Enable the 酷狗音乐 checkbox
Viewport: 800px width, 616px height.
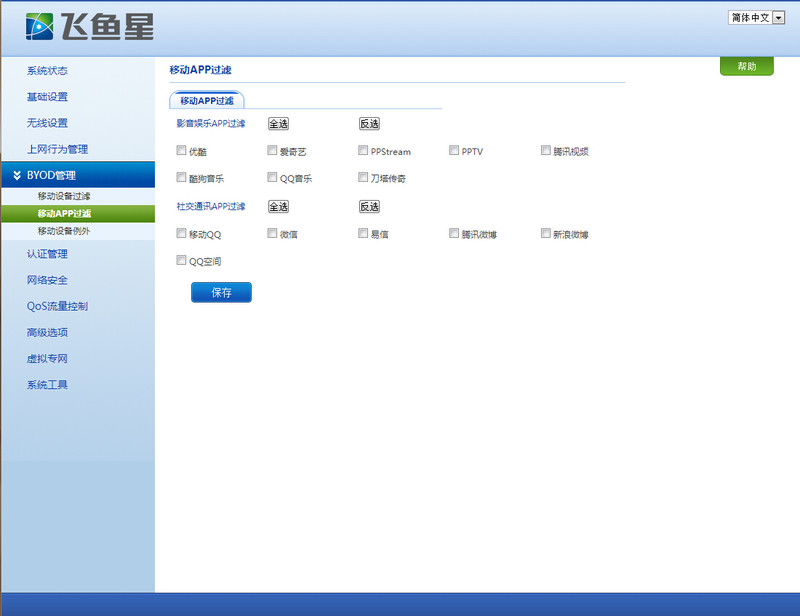tap(181, 177)
